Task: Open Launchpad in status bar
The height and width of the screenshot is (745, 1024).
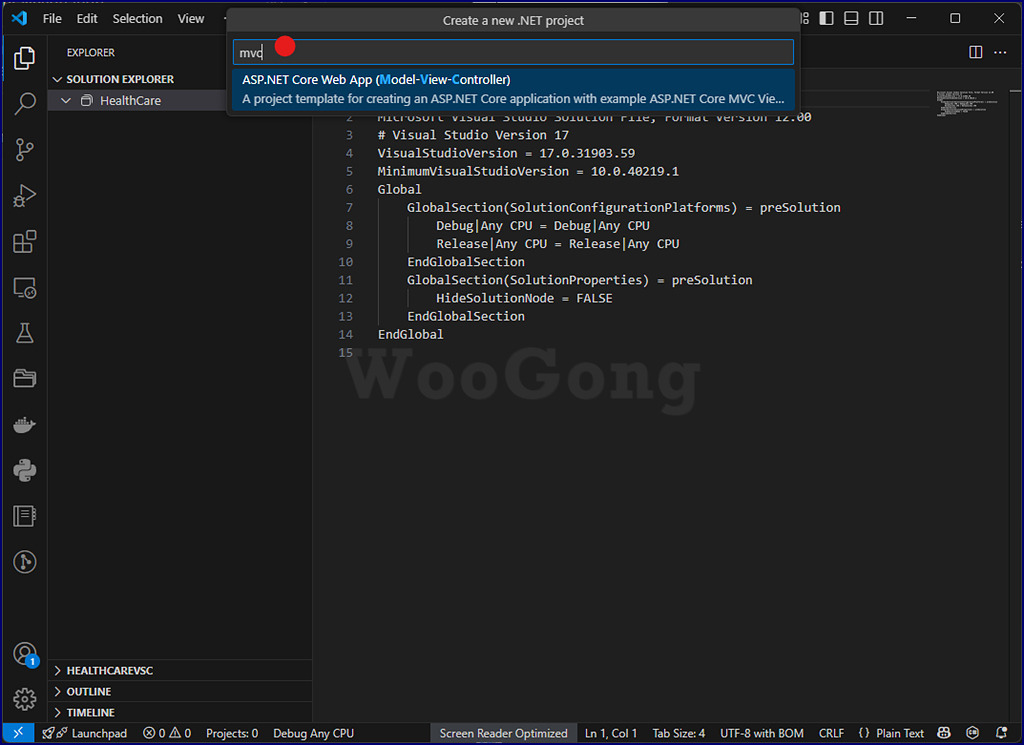Action: click(x=85, y=733)
